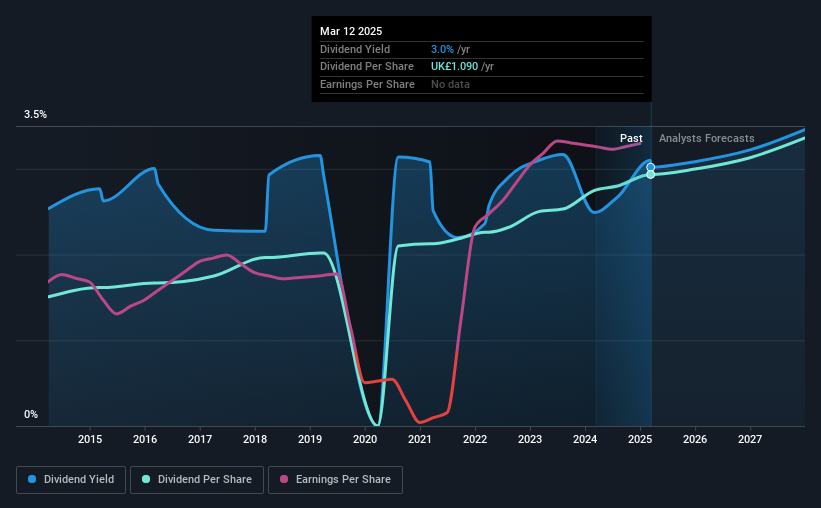Click the Earnings Per Share label in tooltip
The image size is (821, 508).
click(x=367, y=84)
